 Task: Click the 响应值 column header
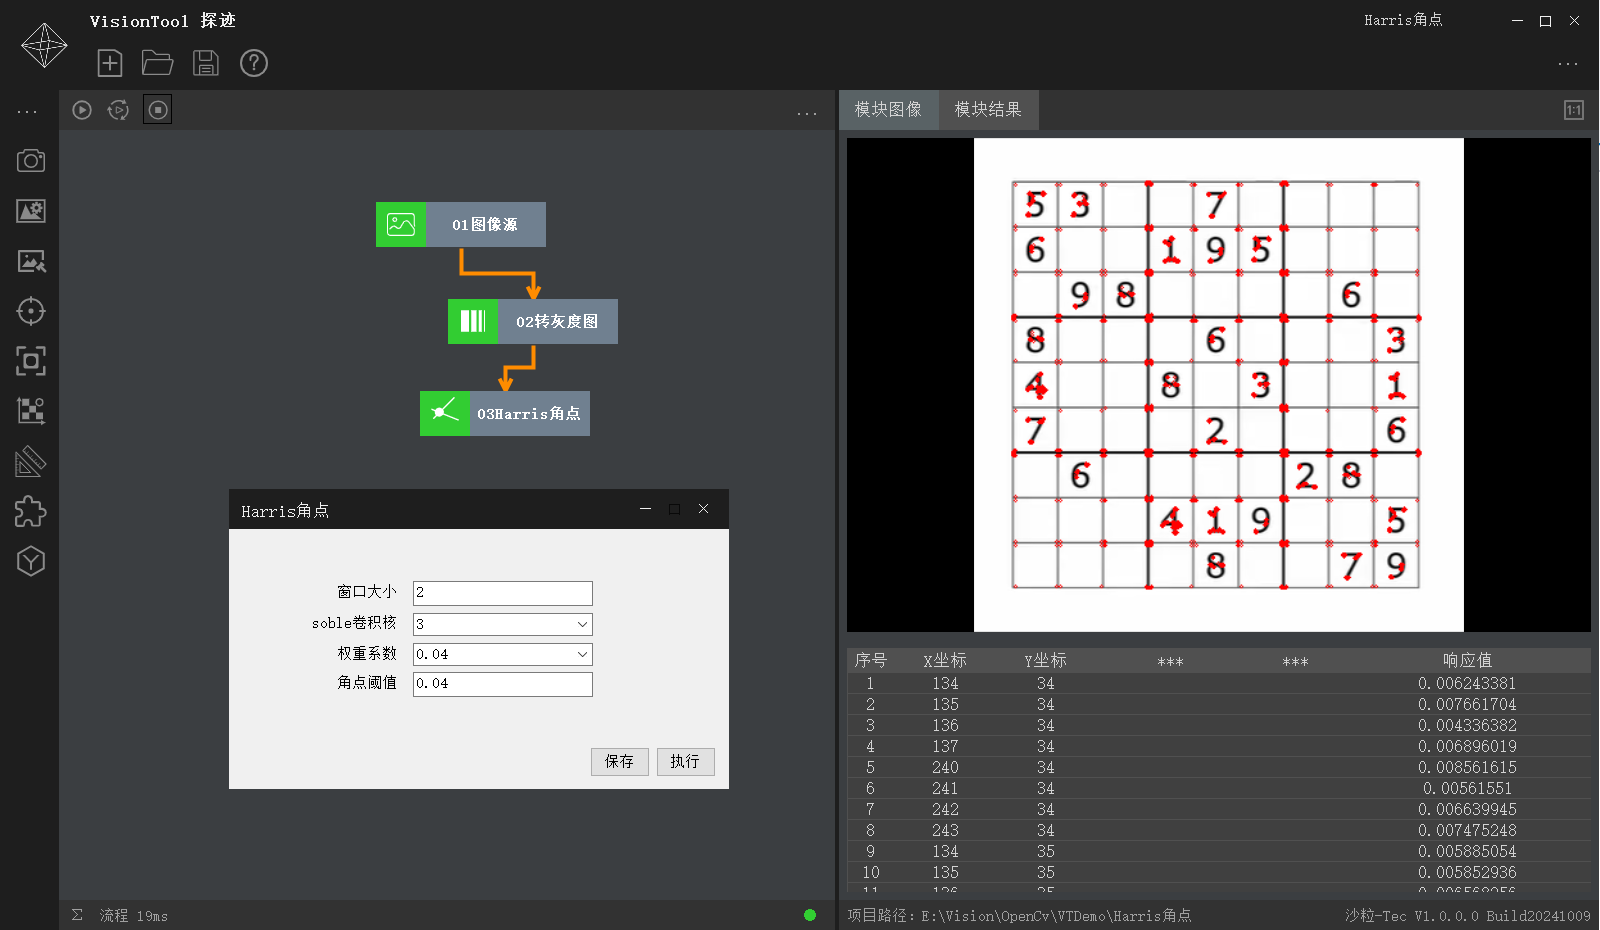[x=1467, y=660]
